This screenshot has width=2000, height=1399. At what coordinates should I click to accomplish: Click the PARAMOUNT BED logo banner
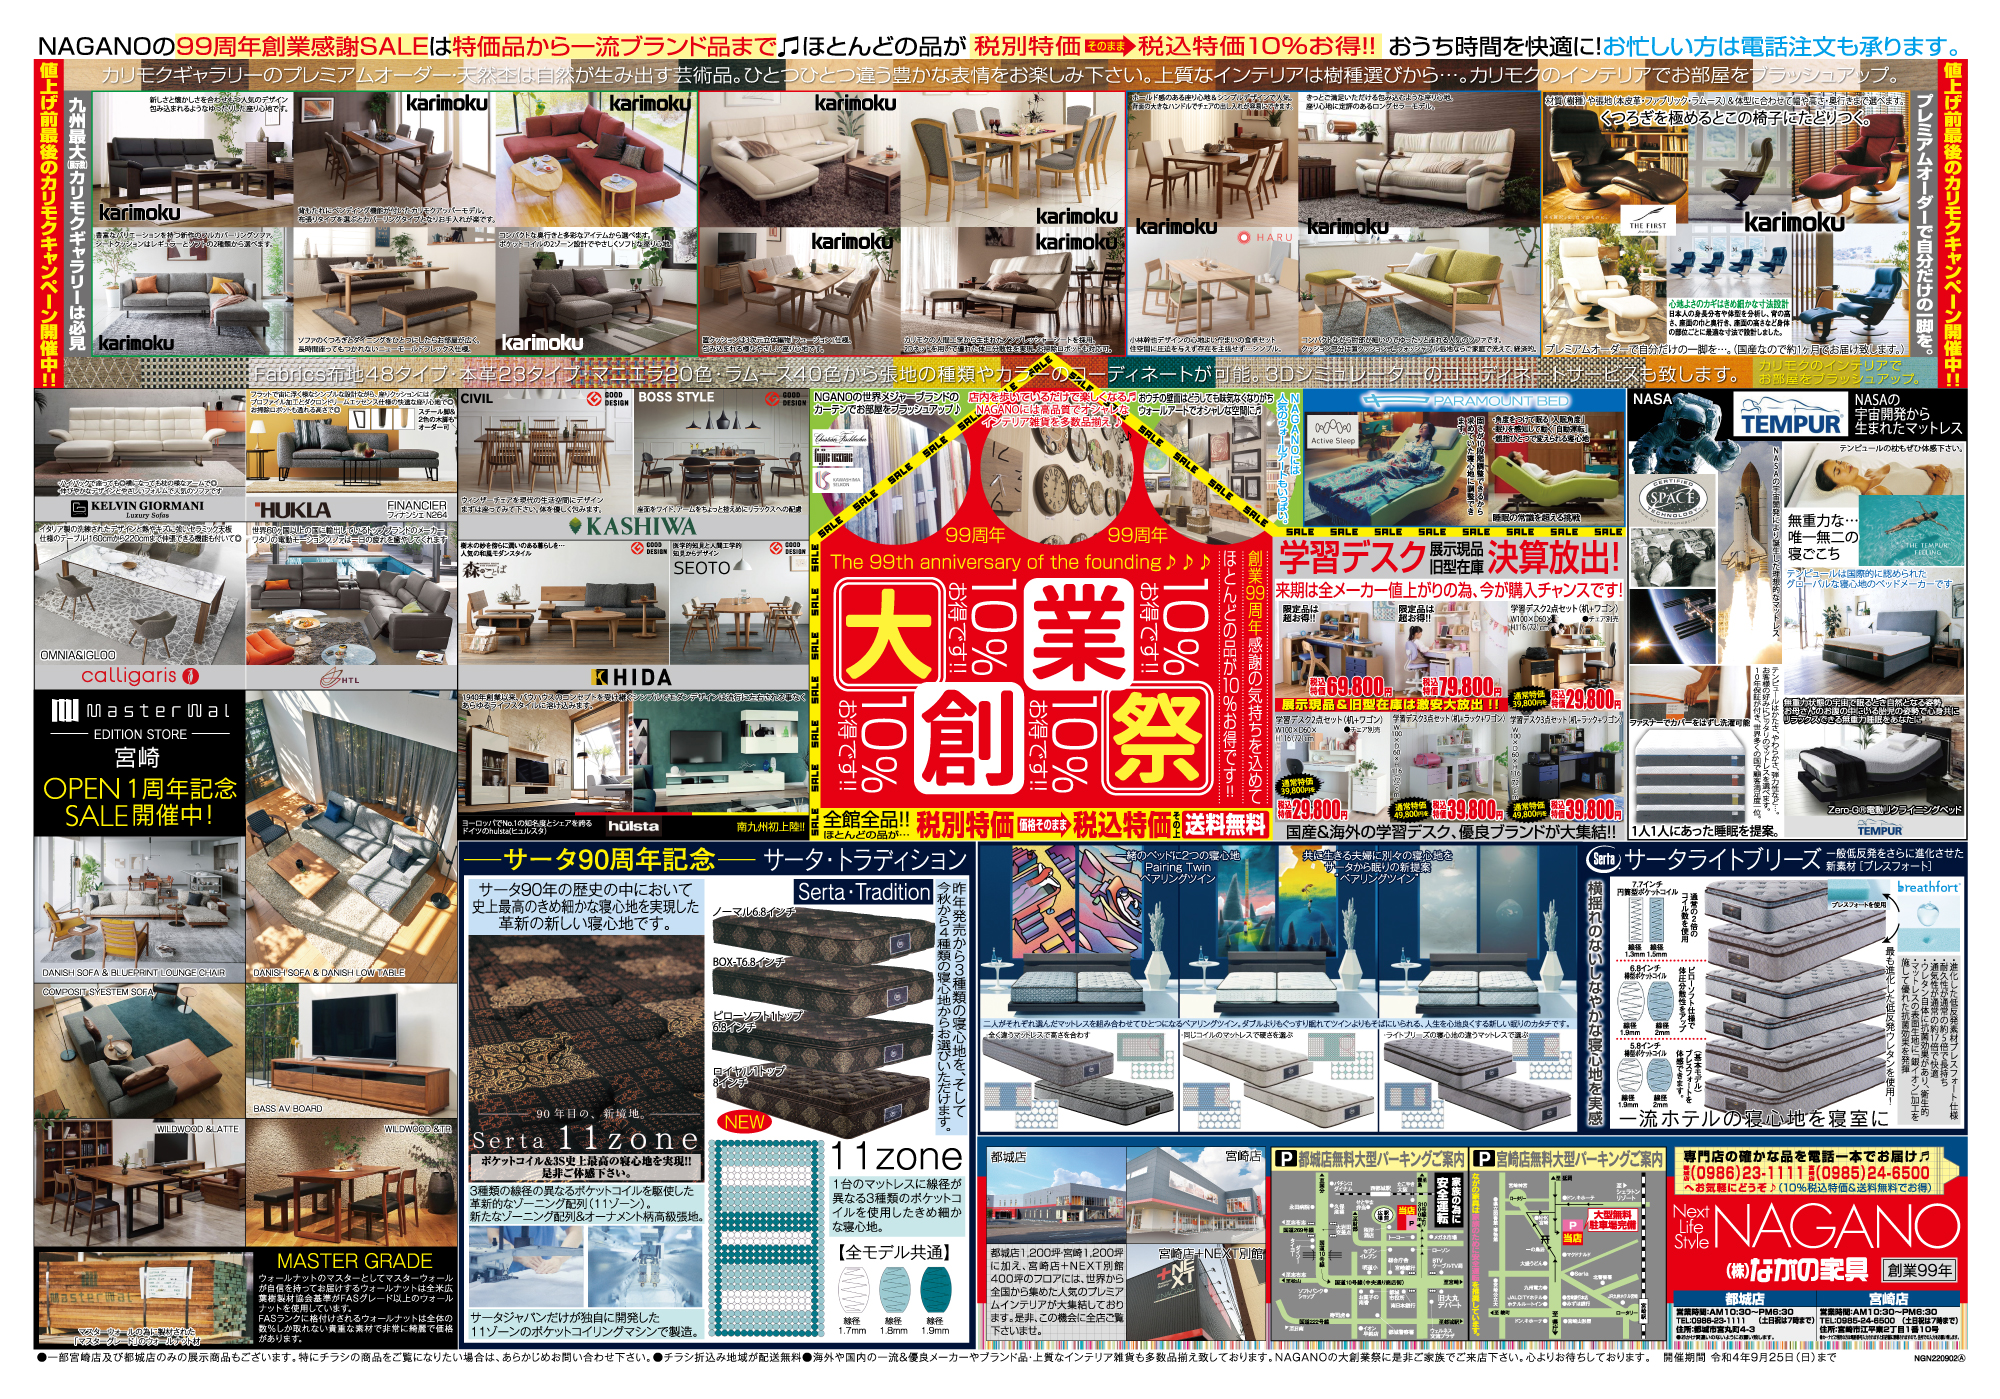[1464, 401]
